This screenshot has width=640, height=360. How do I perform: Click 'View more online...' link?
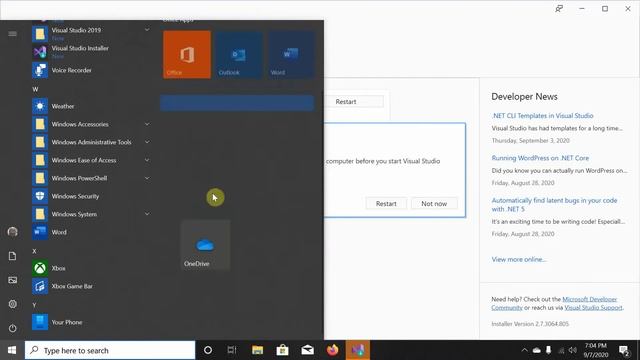[519, 259]
